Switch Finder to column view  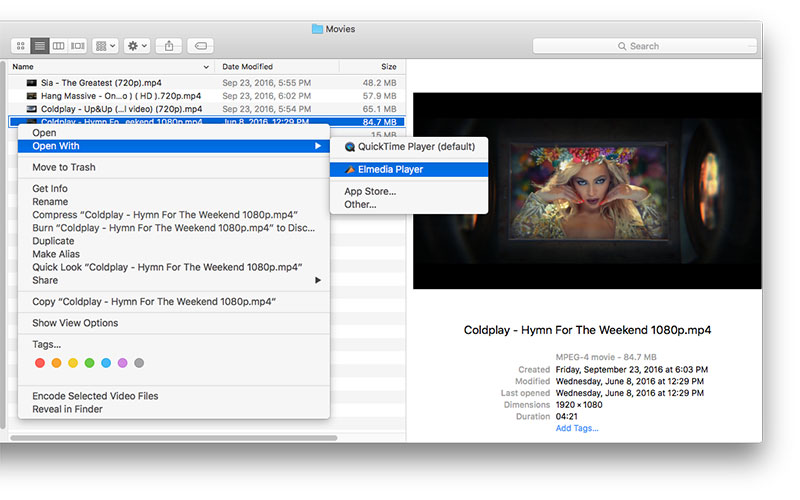click(x=59, y=46)
